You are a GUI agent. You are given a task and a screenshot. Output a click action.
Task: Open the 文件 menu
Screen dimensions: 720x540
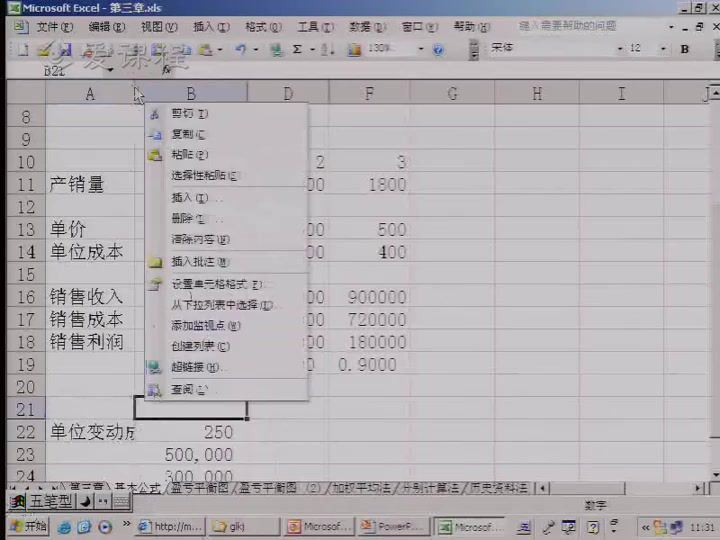point(55,27)
